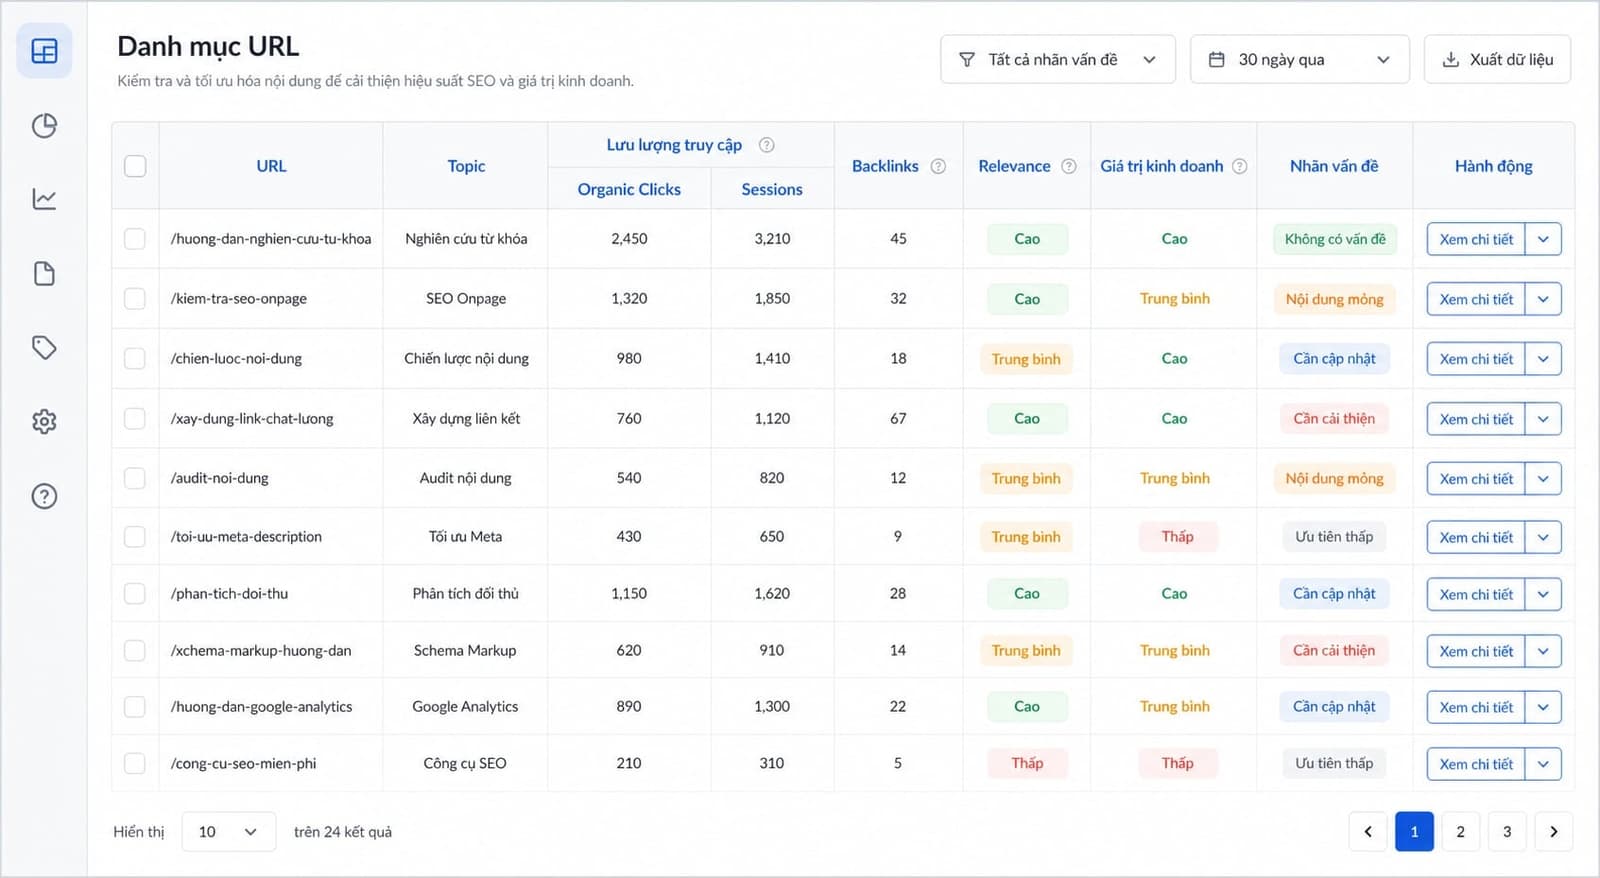Viewport: 1600px width, 878px height.
Task: Select the /toi-uu-meta-description row checkbox
Action: point(135,537)
